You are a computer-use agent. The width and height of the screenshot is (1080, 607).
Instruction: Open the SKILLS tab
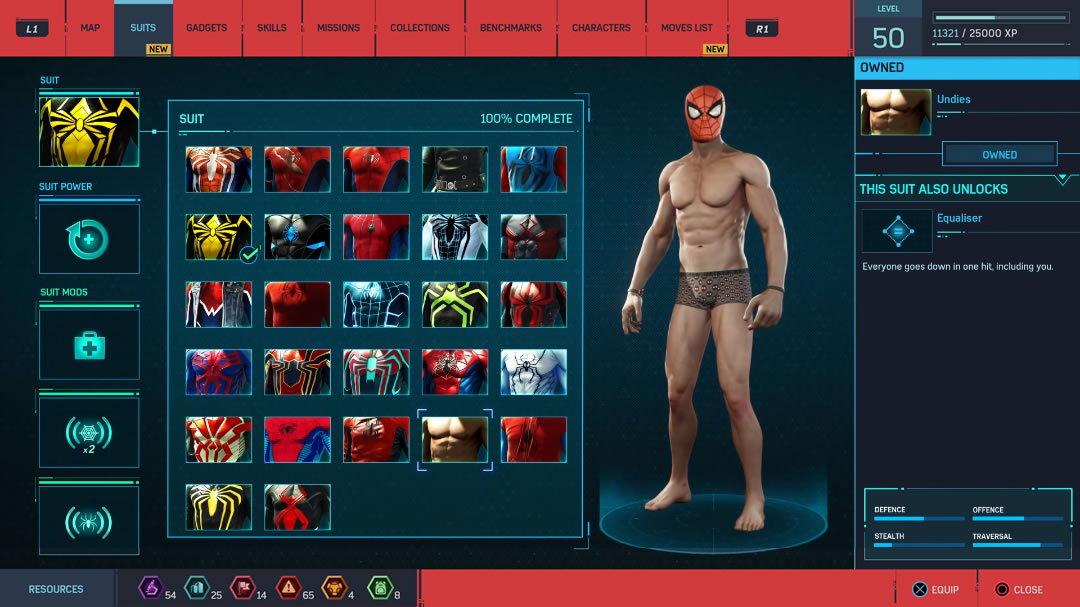point(271,28)
